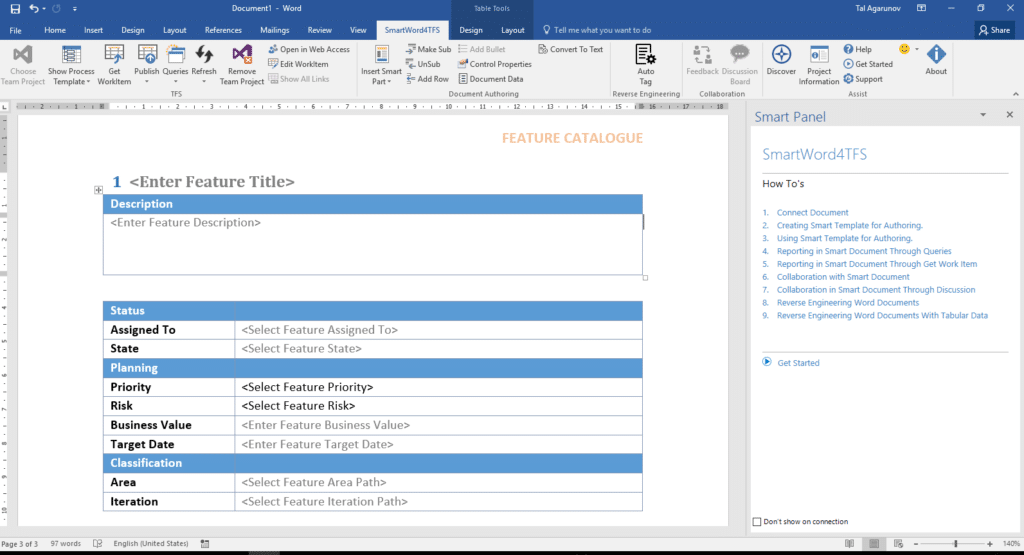Open Project Information
Viewport: 1024px width, 555px height.
tap(819, 65)
